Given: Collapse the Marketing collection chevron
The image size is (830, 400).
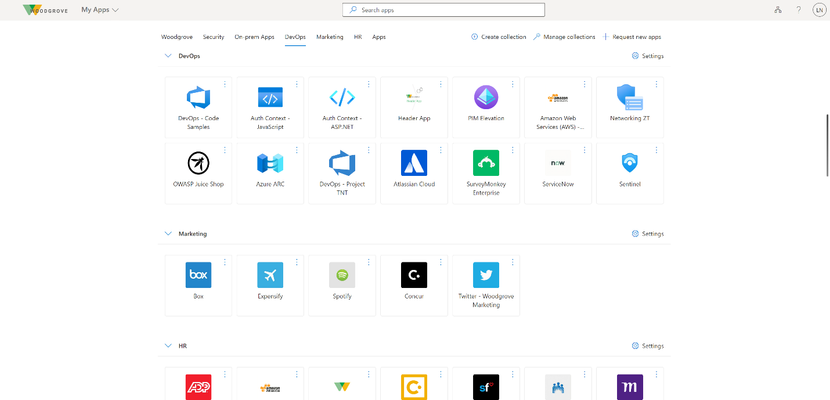Looking at the screenshot, I should click(x=168, y=233).
